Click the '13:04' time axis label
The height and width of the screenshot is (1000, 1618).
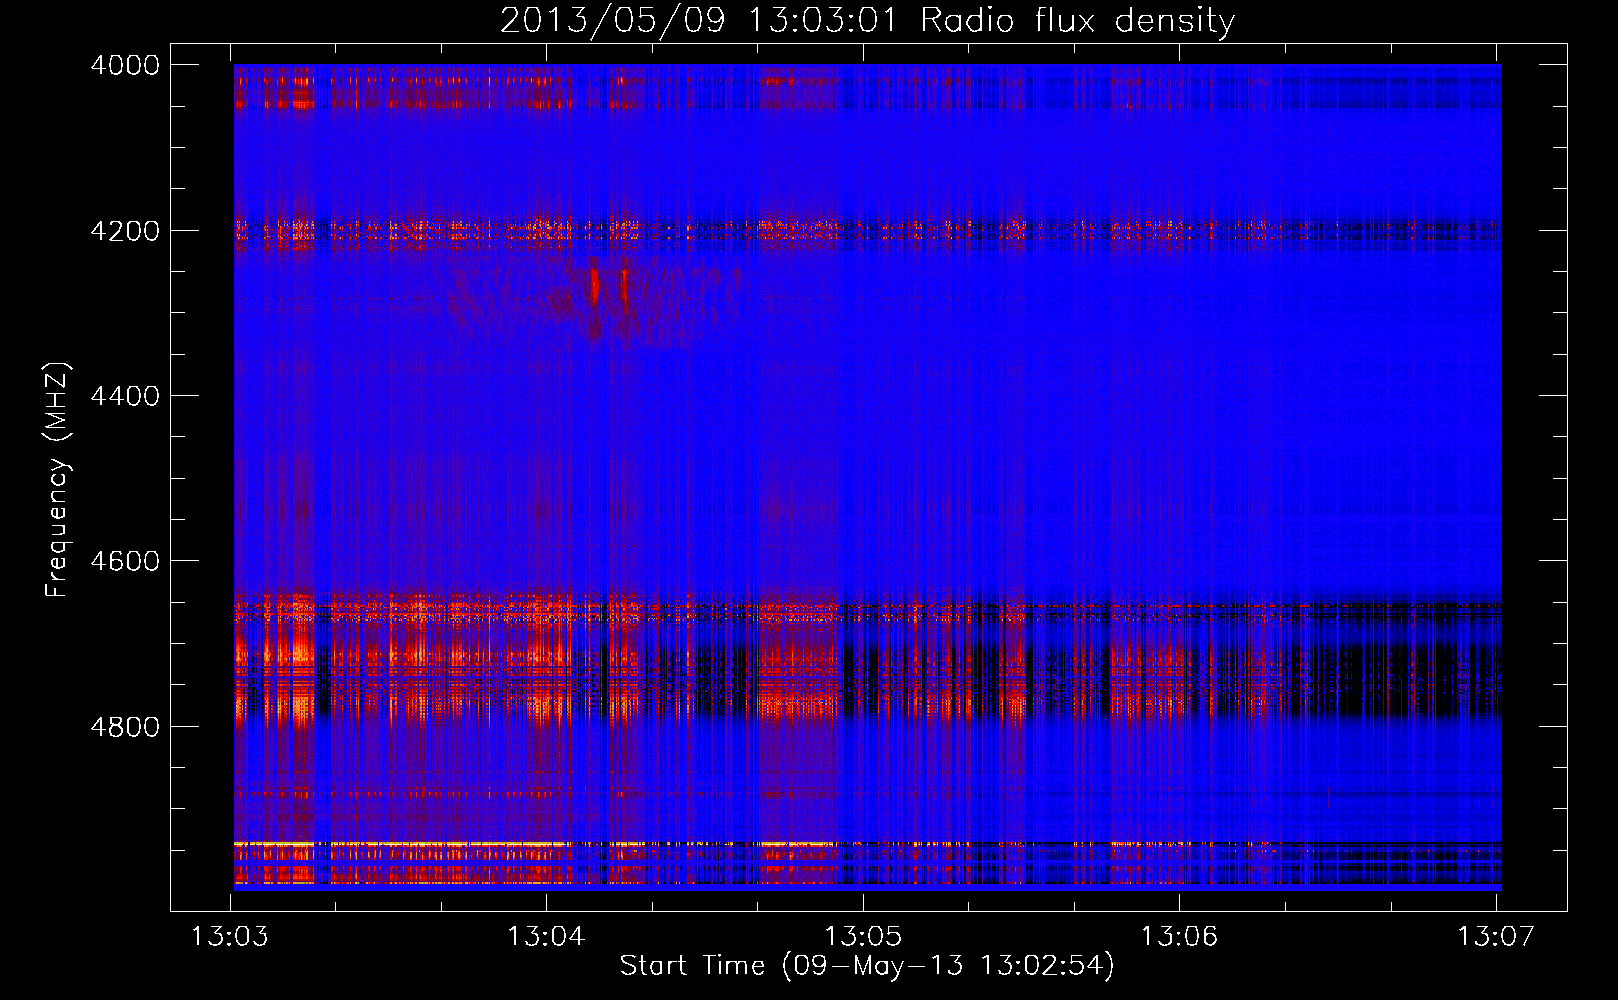pos(546,937)
